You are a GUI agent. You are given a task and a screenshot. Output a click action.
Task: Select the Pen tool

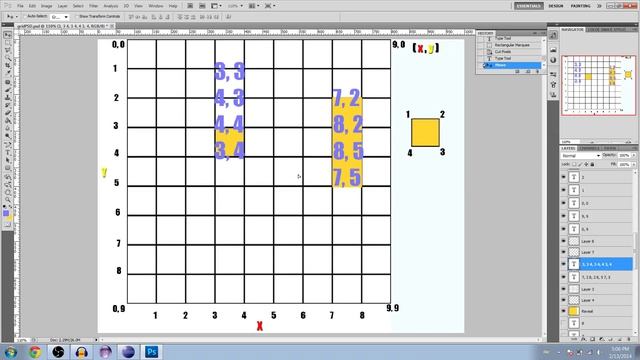click(7, 145)
